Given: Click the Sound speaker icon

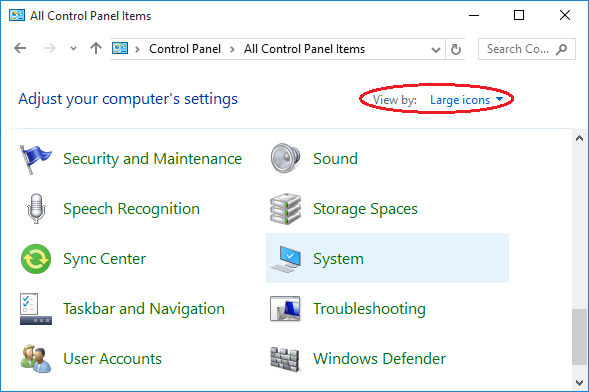Looking at the screenshot, I should 285,158.
